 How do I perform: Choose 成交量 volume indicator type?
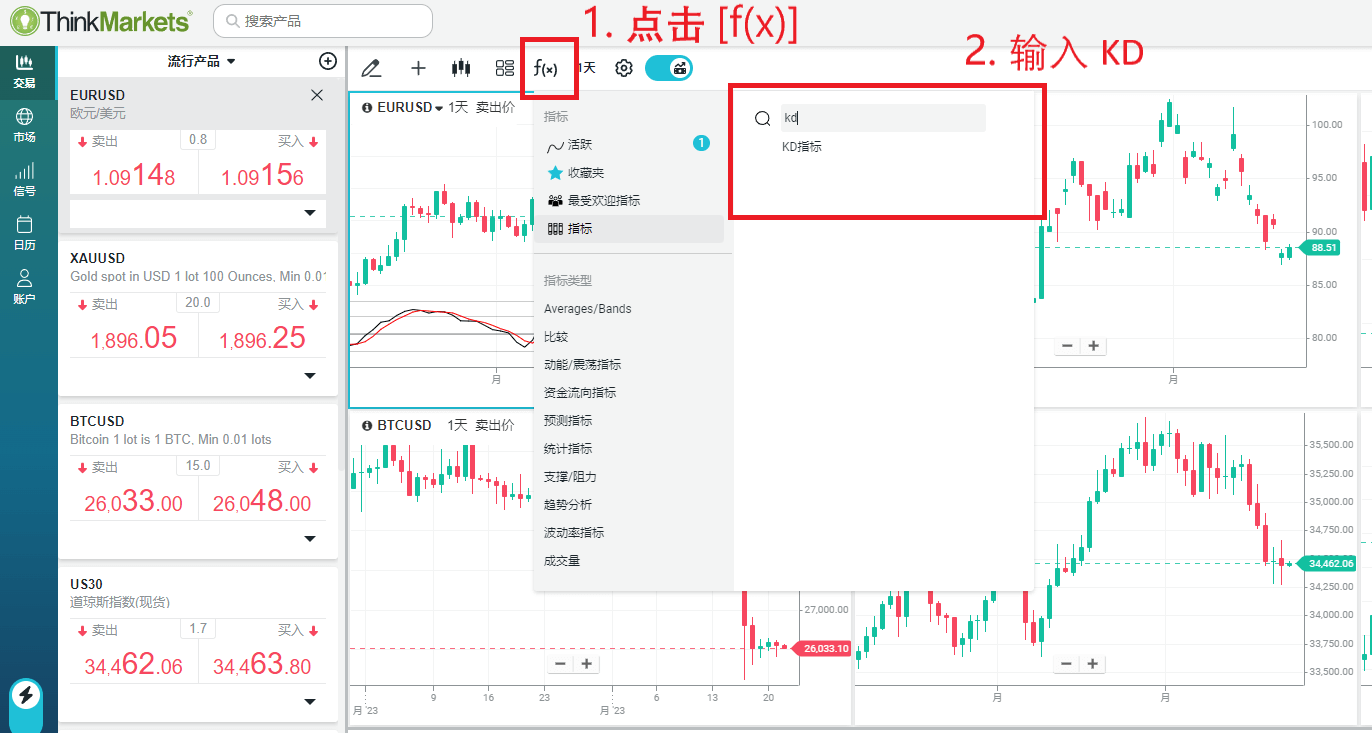(x=562, y=560)
